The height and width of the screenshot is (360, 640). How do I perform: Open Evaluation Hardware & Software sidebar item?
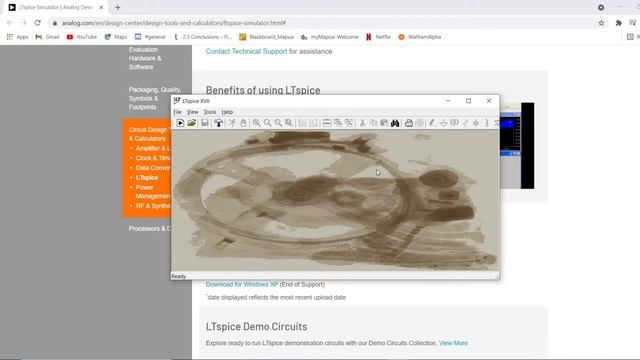pyautogui.click(x=145, y=58)
